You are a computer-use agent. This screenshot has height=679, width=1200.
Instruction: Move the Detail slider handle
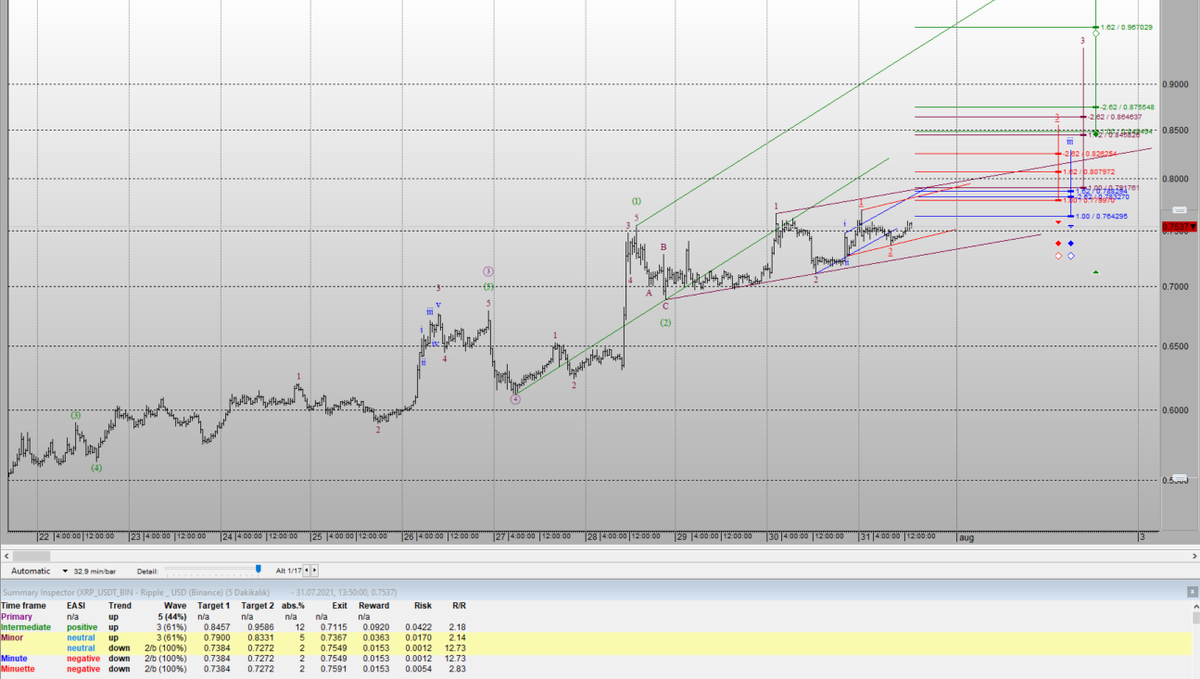pos(258,569)
